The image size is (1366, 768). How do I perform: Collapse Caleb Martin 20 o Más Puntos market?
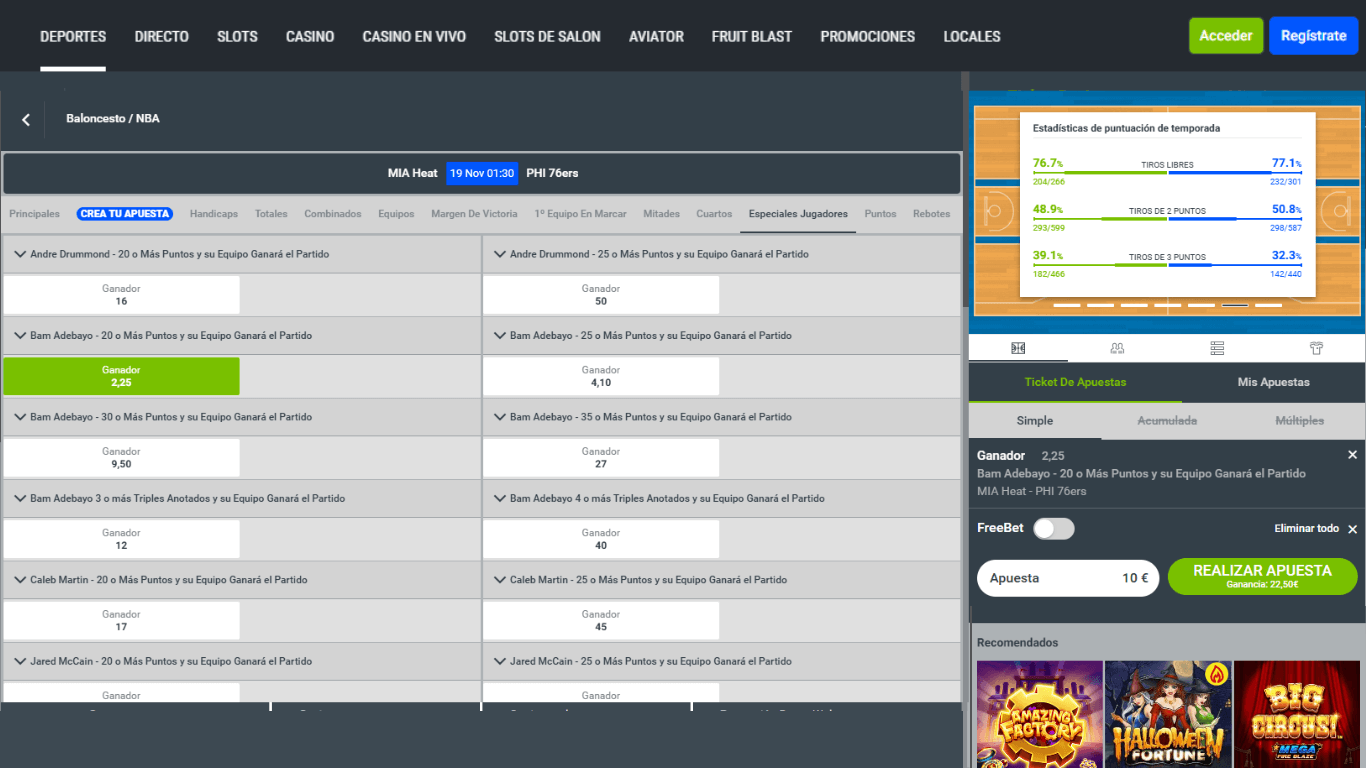click(19, 580)
